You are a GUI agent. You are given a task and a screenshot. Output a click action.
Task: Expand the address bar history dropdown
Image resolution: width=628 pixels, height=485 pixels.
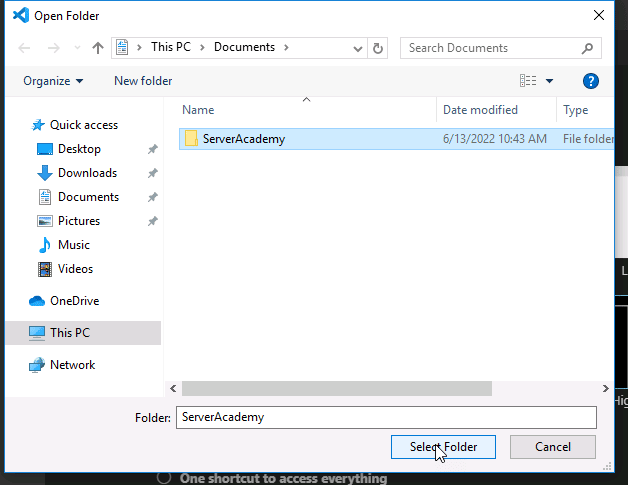pos(356,48)
